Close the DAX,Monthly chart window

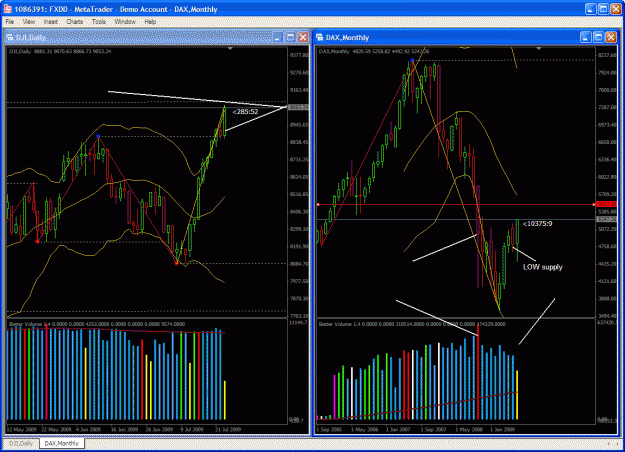coord(611,37)
